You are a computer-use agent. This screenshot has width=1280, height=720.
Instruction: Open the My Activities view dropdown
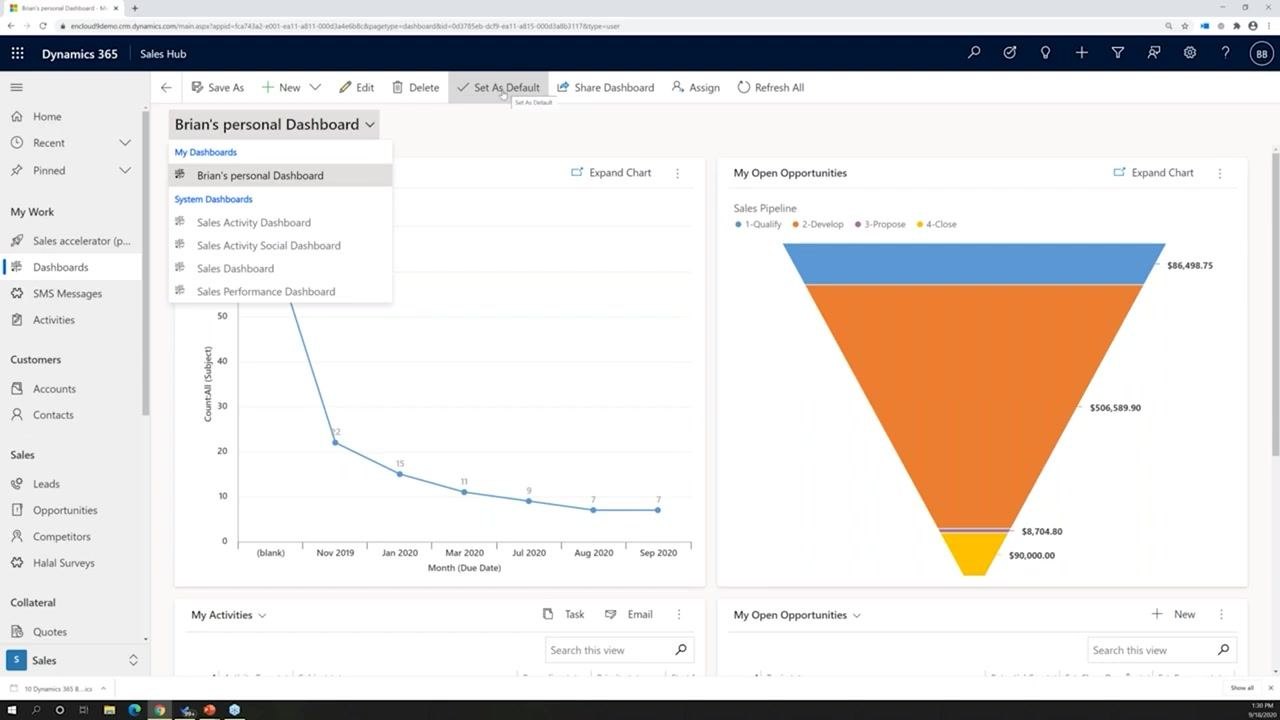262,616
